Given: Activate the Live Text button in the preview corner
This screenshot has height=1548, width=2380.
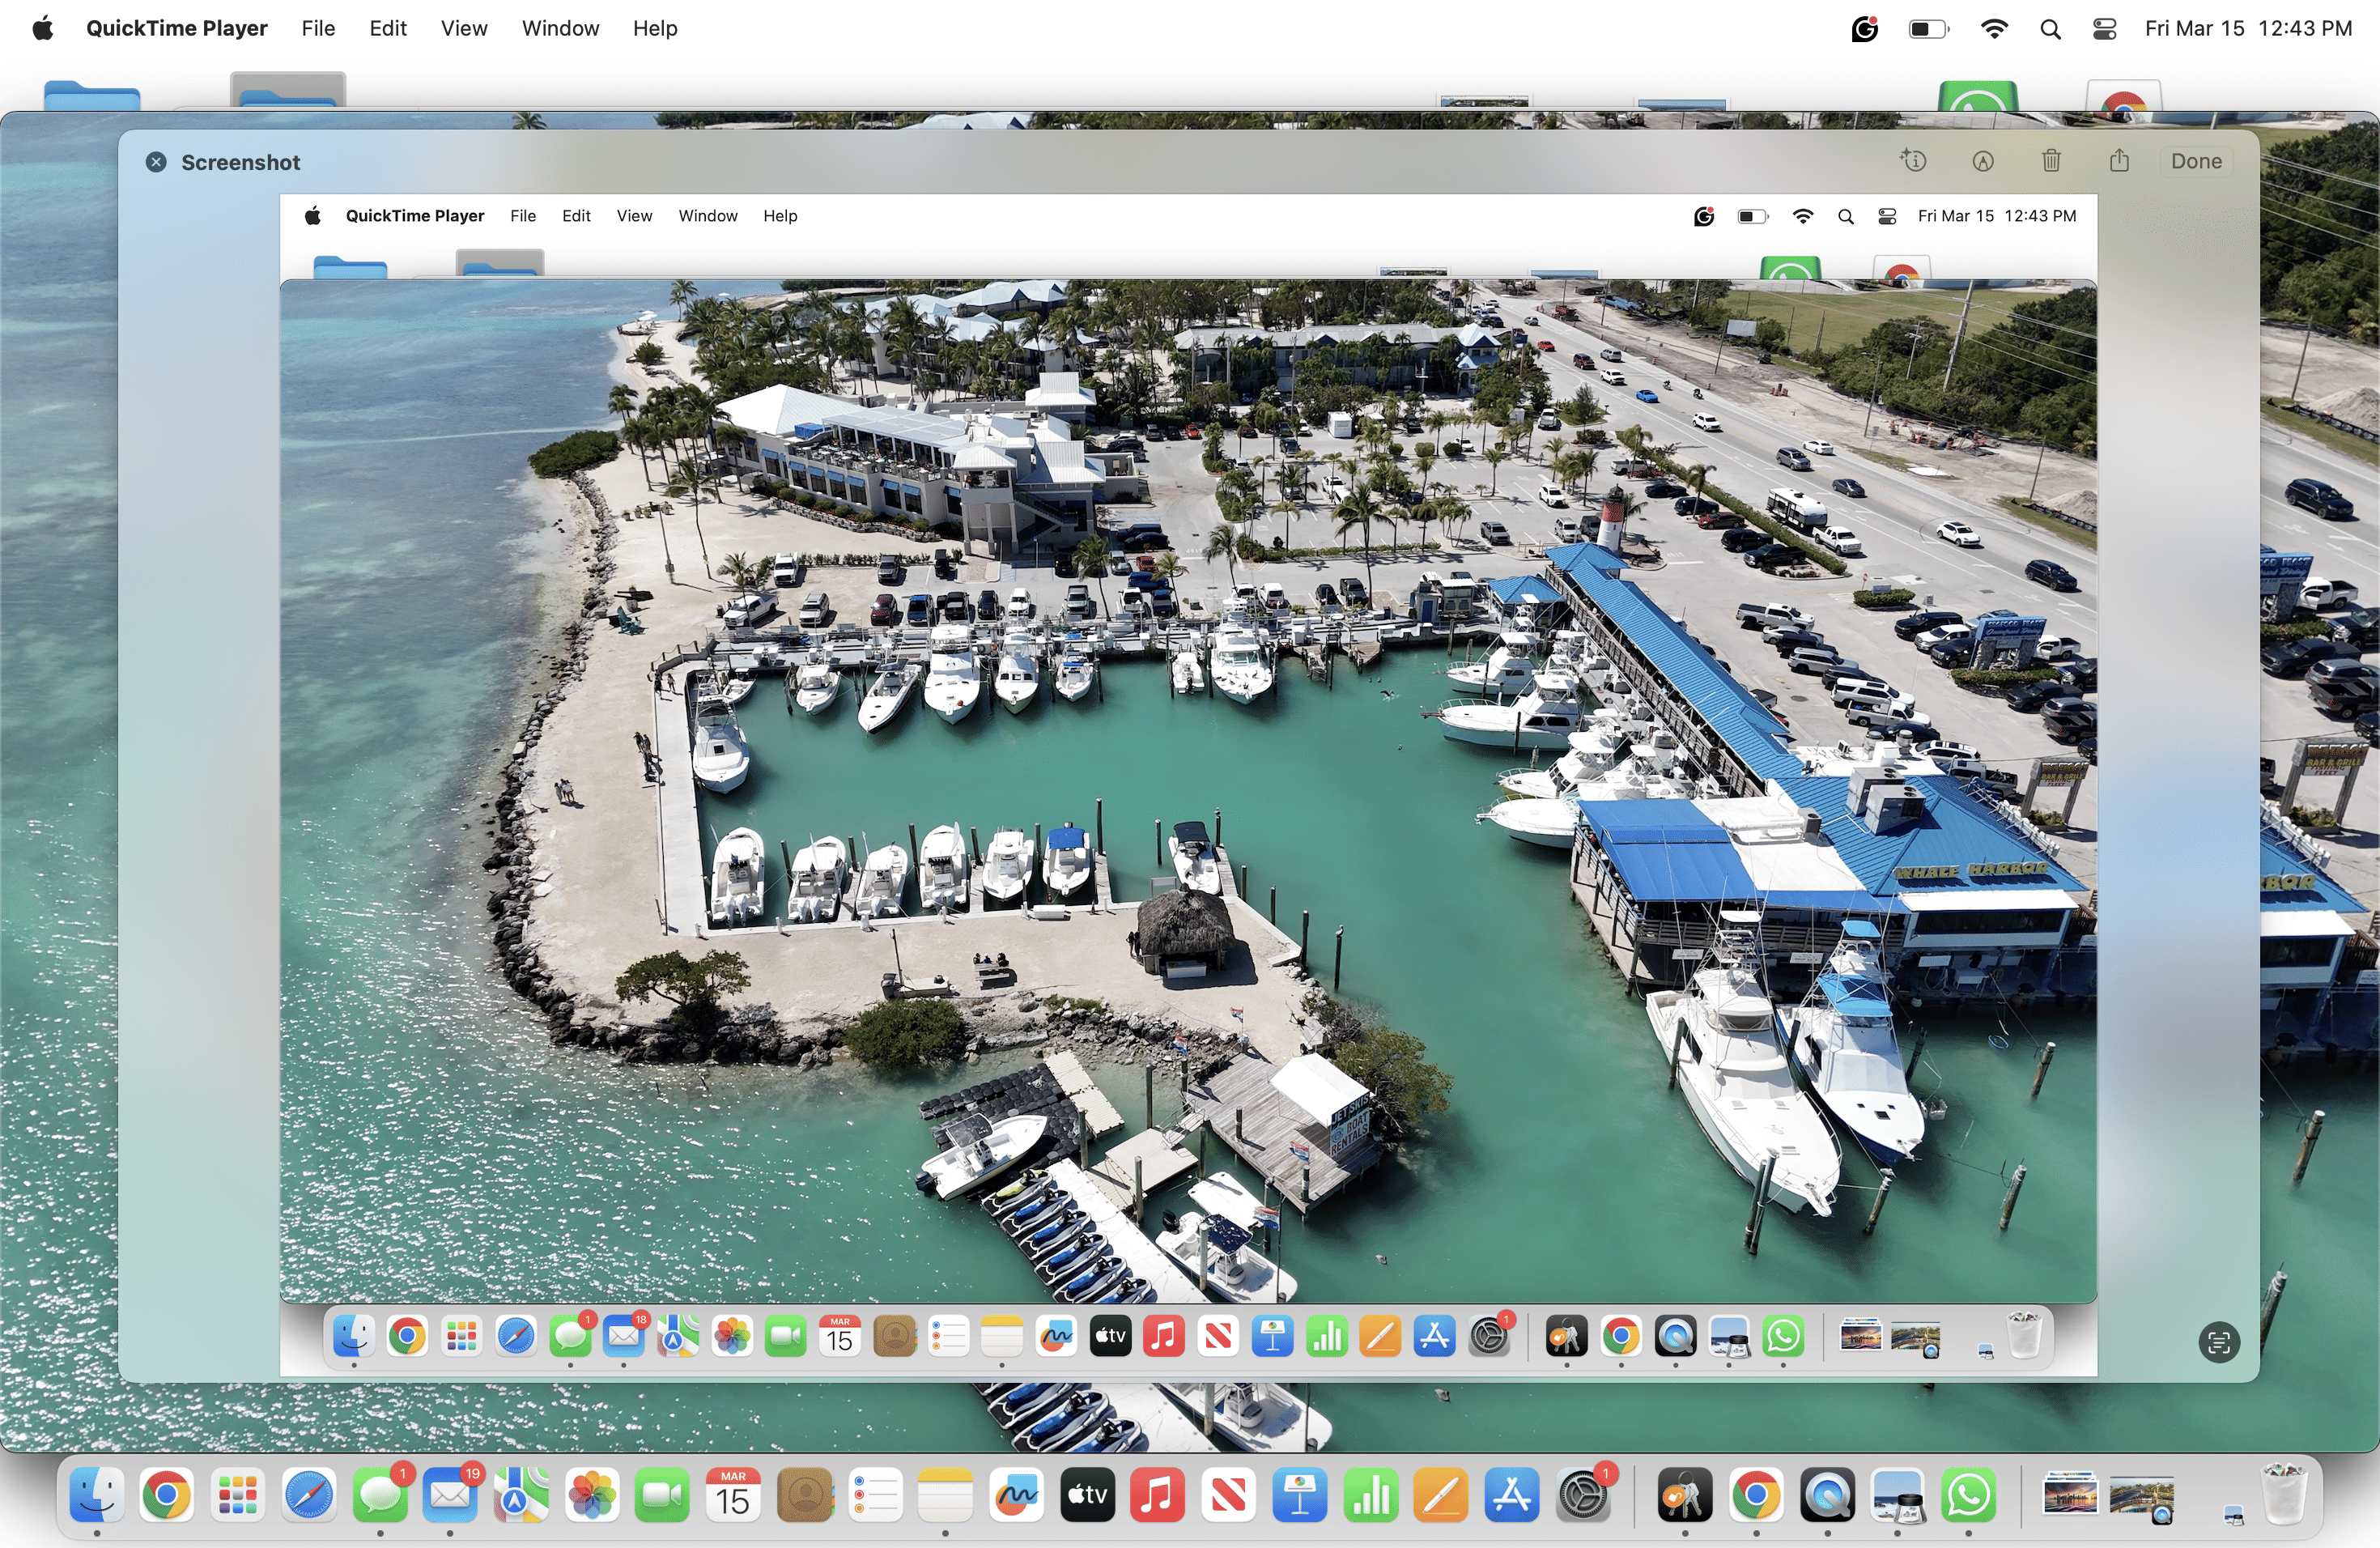Looking at the screenshot, I should click(x=2219, y=1342).
